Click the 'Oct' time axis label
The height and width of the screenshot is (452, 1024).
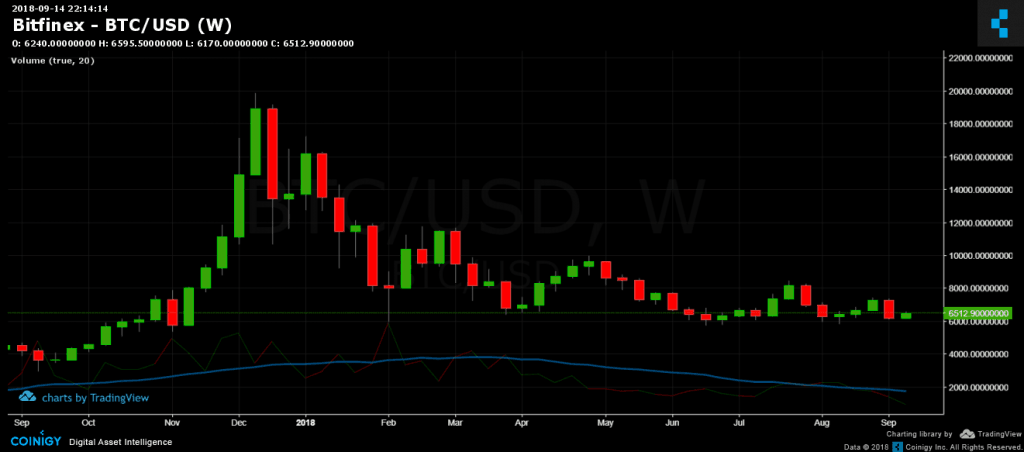[x=89, y=423]
